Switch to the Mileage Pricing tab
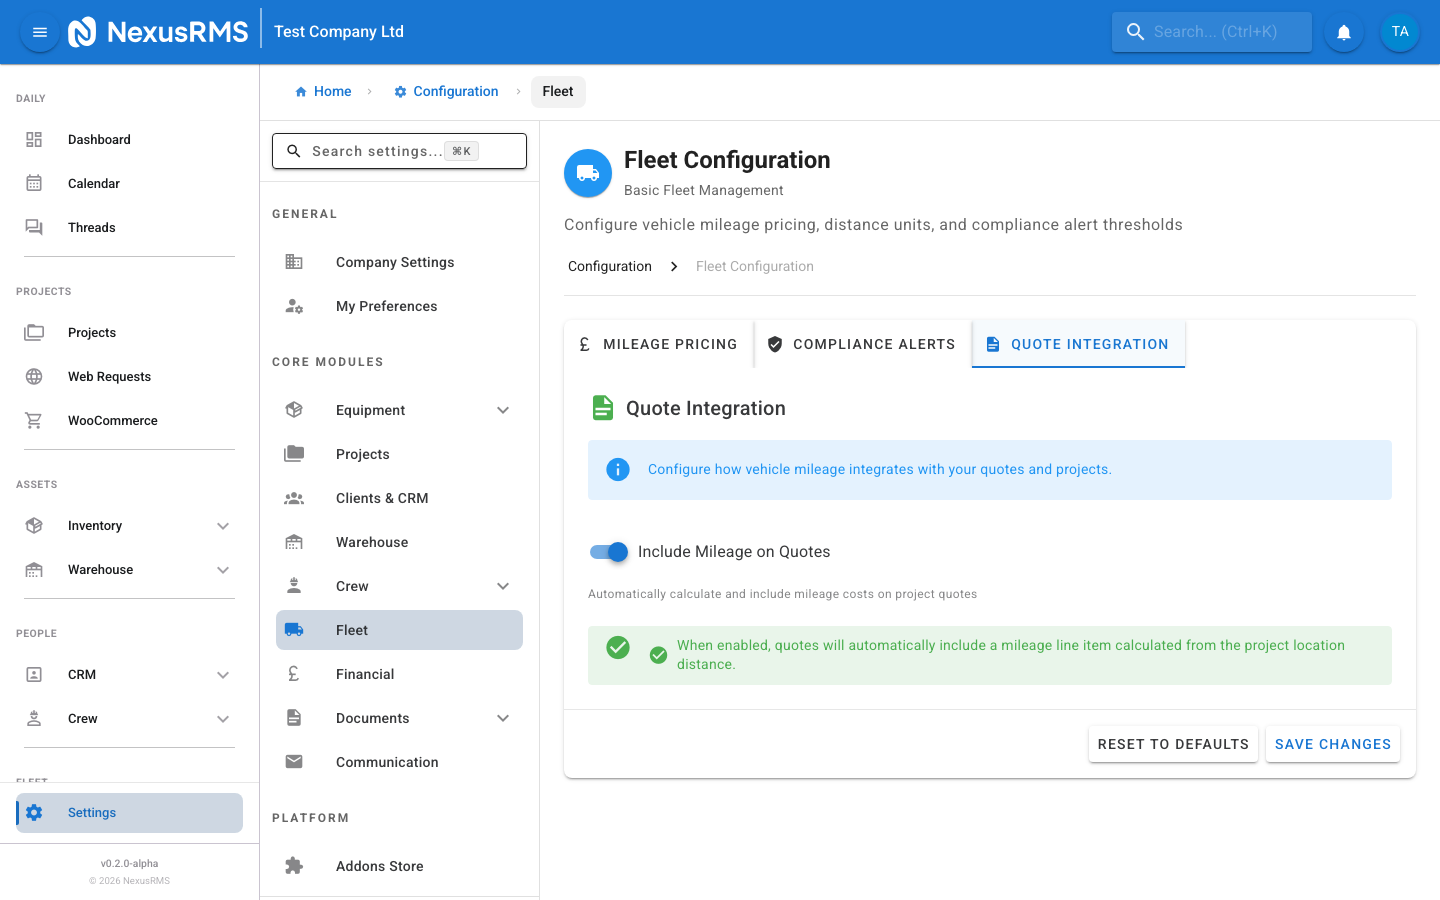Screen dimensions: 1440x900 point(659,344)
